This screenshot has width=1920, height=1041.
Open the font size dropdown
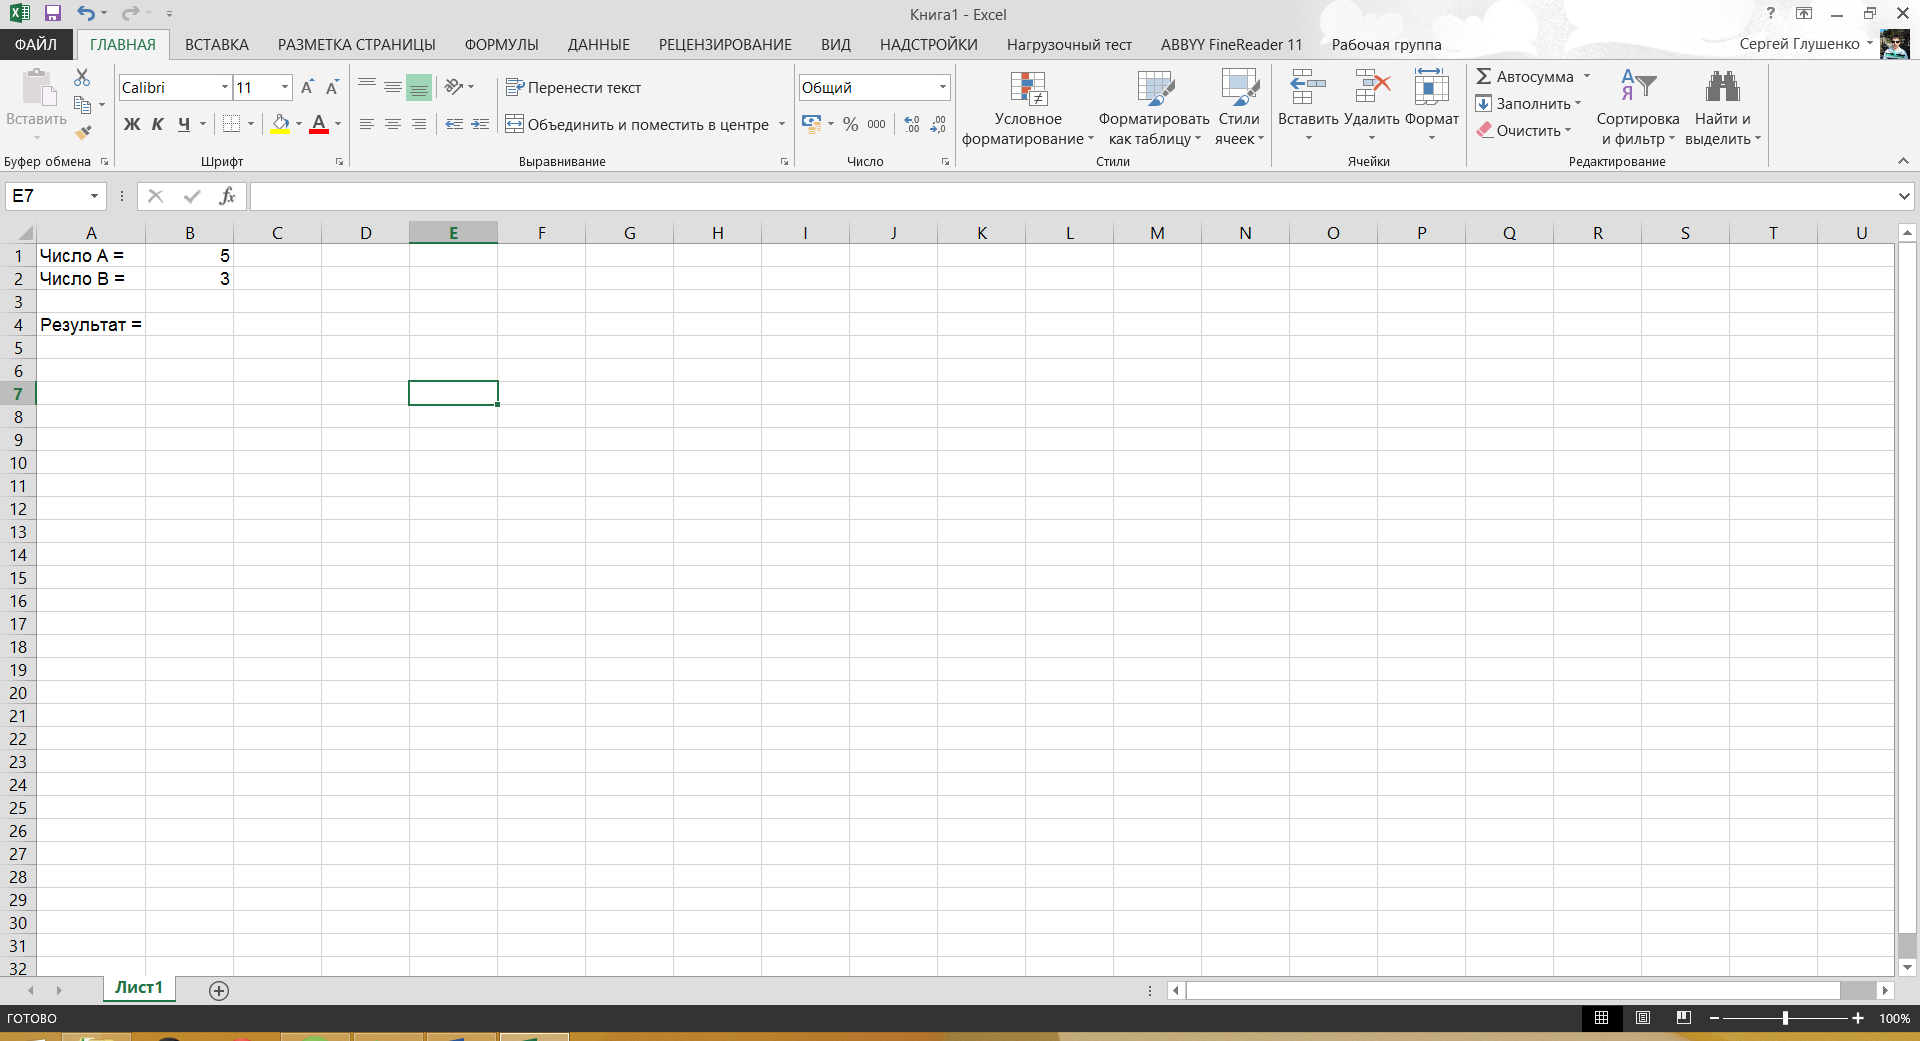[285, 88]
